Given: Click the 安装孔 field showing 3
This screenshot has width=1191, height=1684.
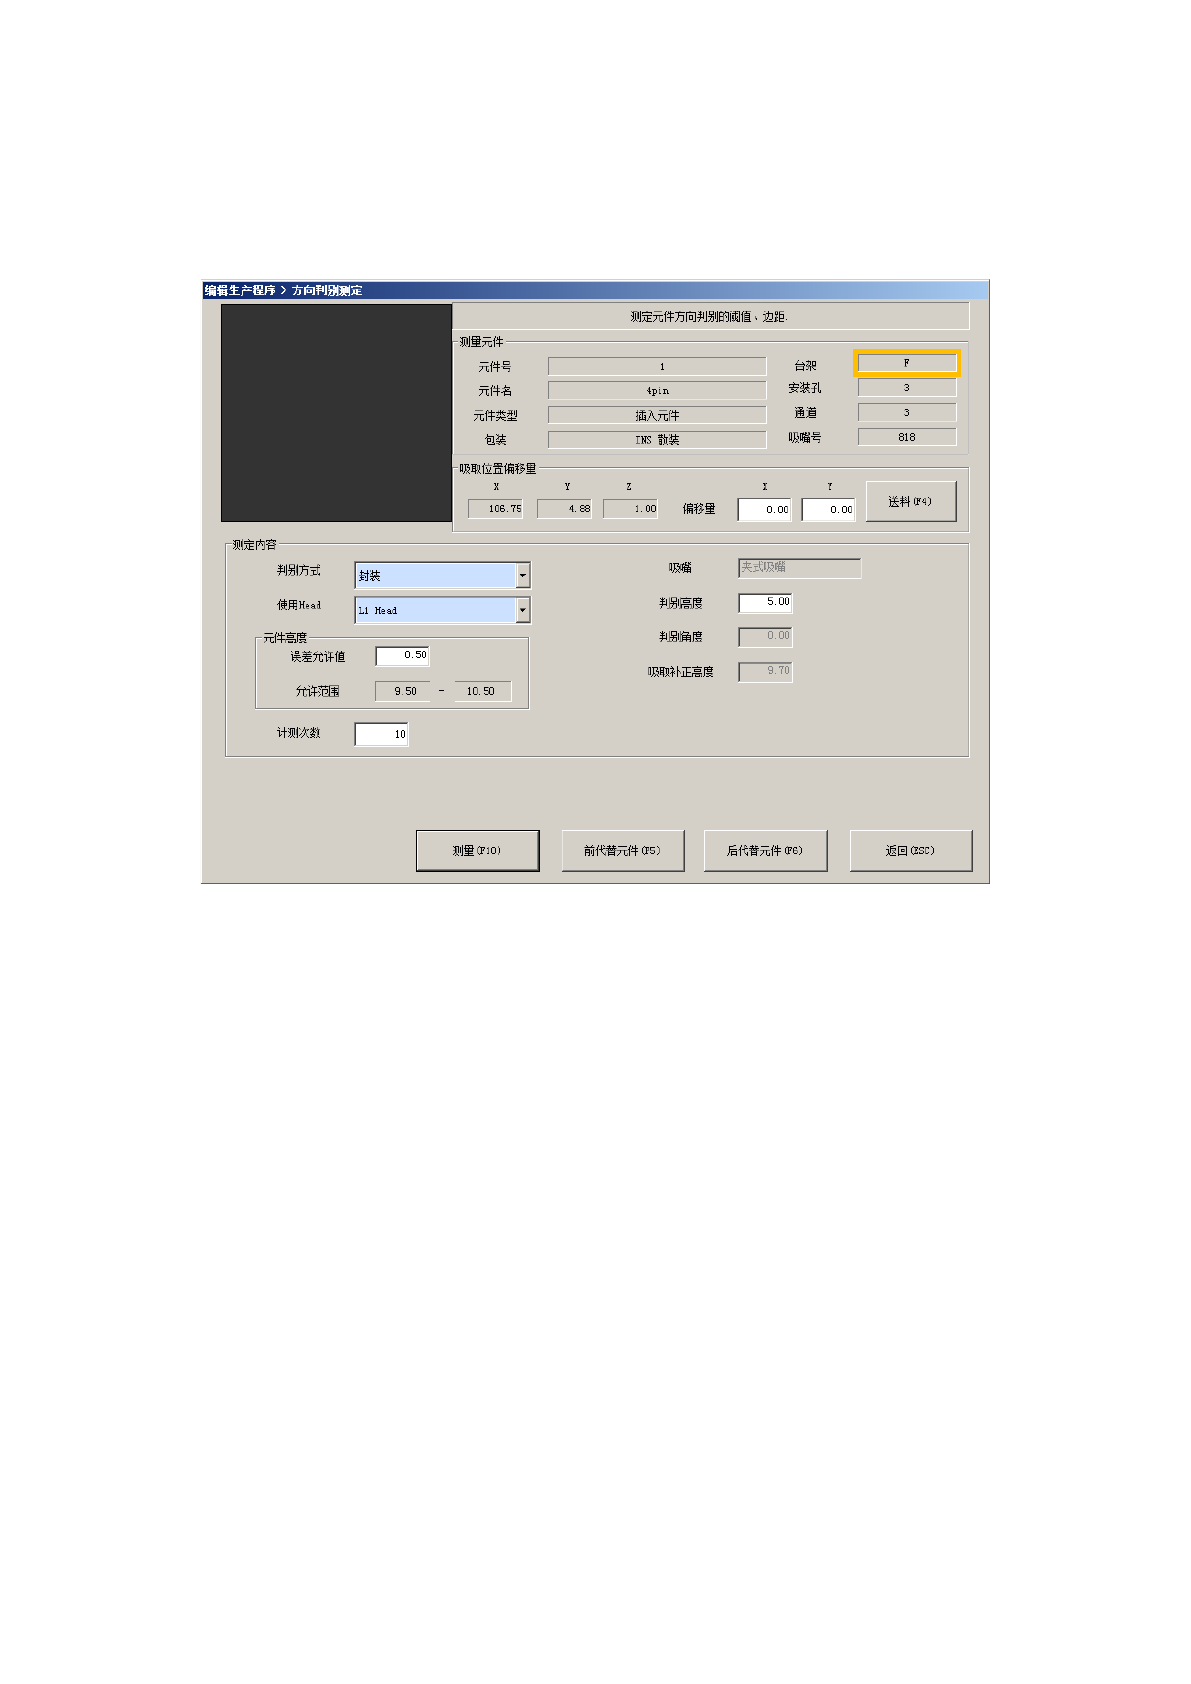Looking at the screenshot, I should coord(907,387).
